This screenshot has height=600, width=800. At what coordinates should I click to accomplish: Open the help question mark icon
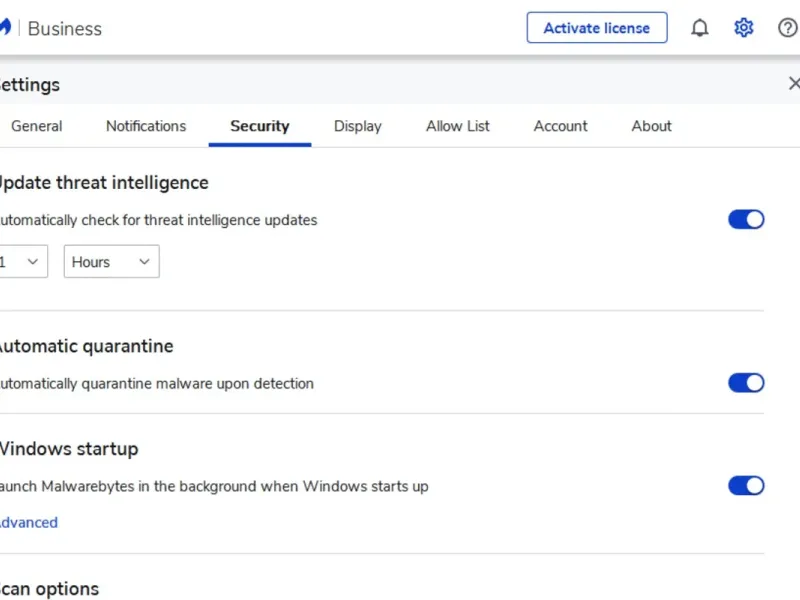click(x=788, y=28)
